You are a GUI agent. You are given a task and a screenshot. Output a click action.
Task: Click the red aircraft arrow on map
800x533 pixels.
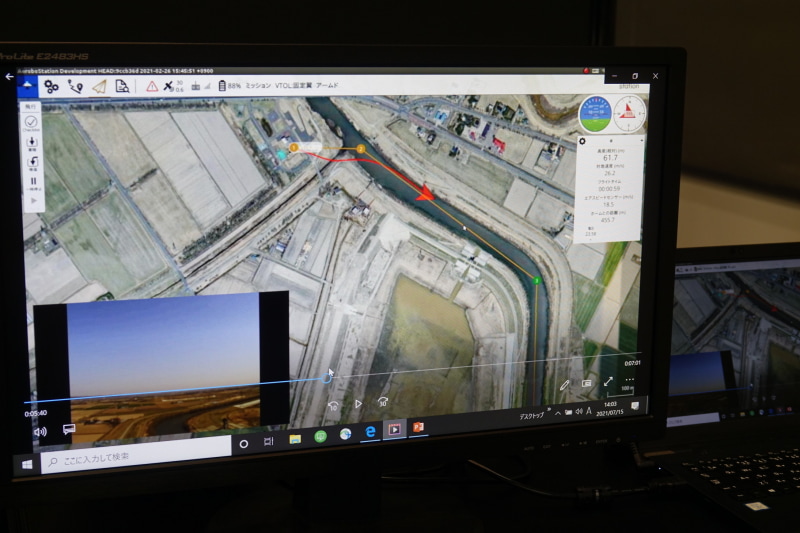[x=424, y=193]
